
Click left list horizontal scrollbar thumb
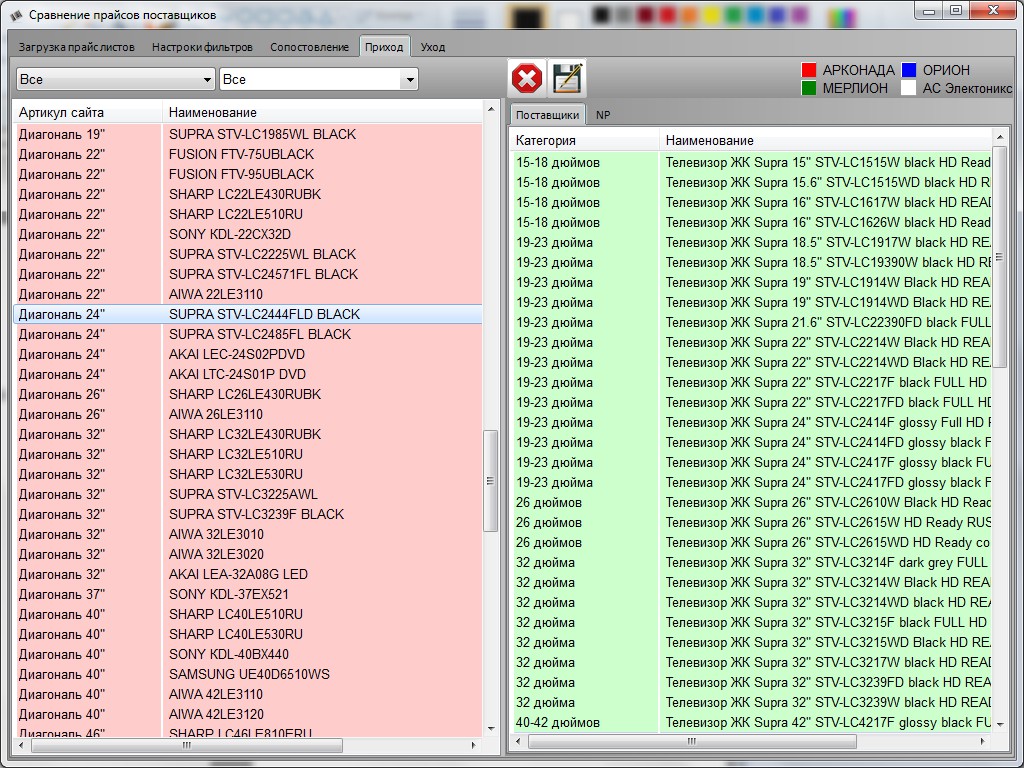coord(187,745)
